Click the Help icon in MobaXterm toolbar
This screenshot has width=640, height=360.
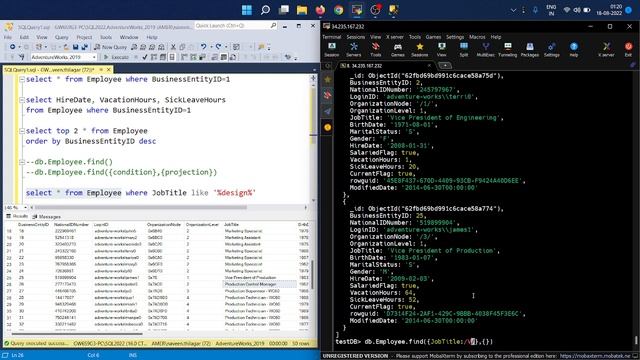pos(573,49)
